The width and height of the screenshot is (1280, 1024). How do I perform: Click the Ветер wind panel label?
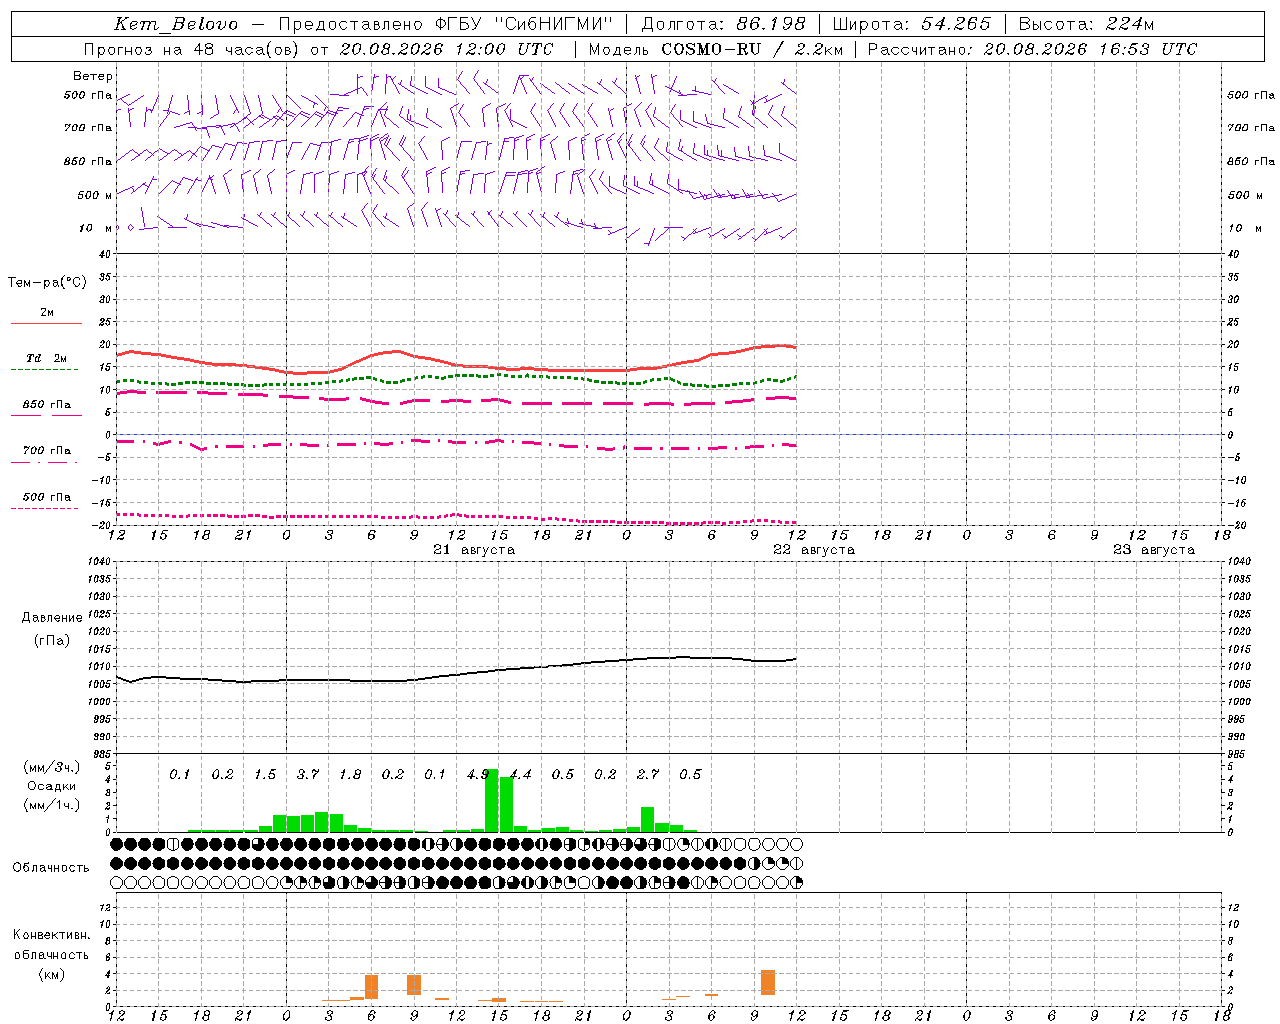(x=93, y=76)
